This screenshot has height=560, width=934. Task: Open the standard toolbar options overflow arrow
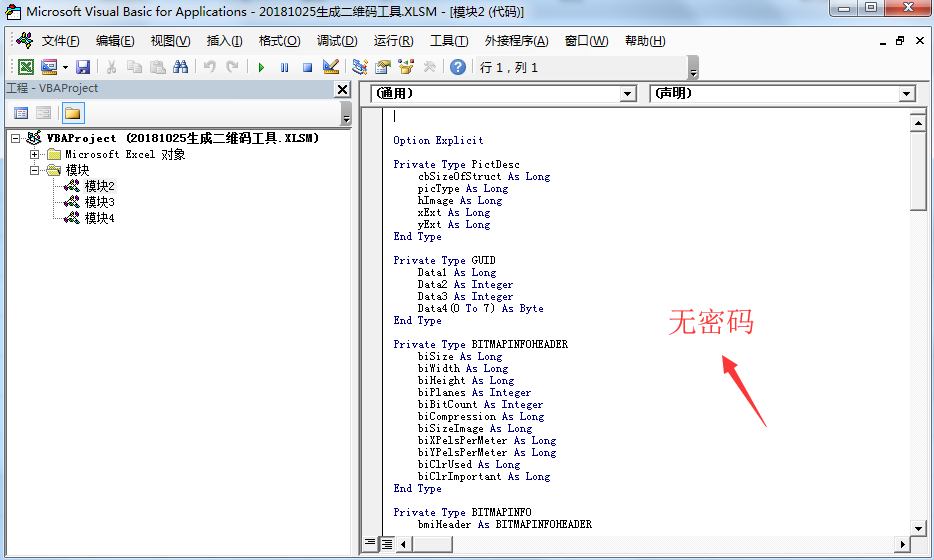(693, 68)
